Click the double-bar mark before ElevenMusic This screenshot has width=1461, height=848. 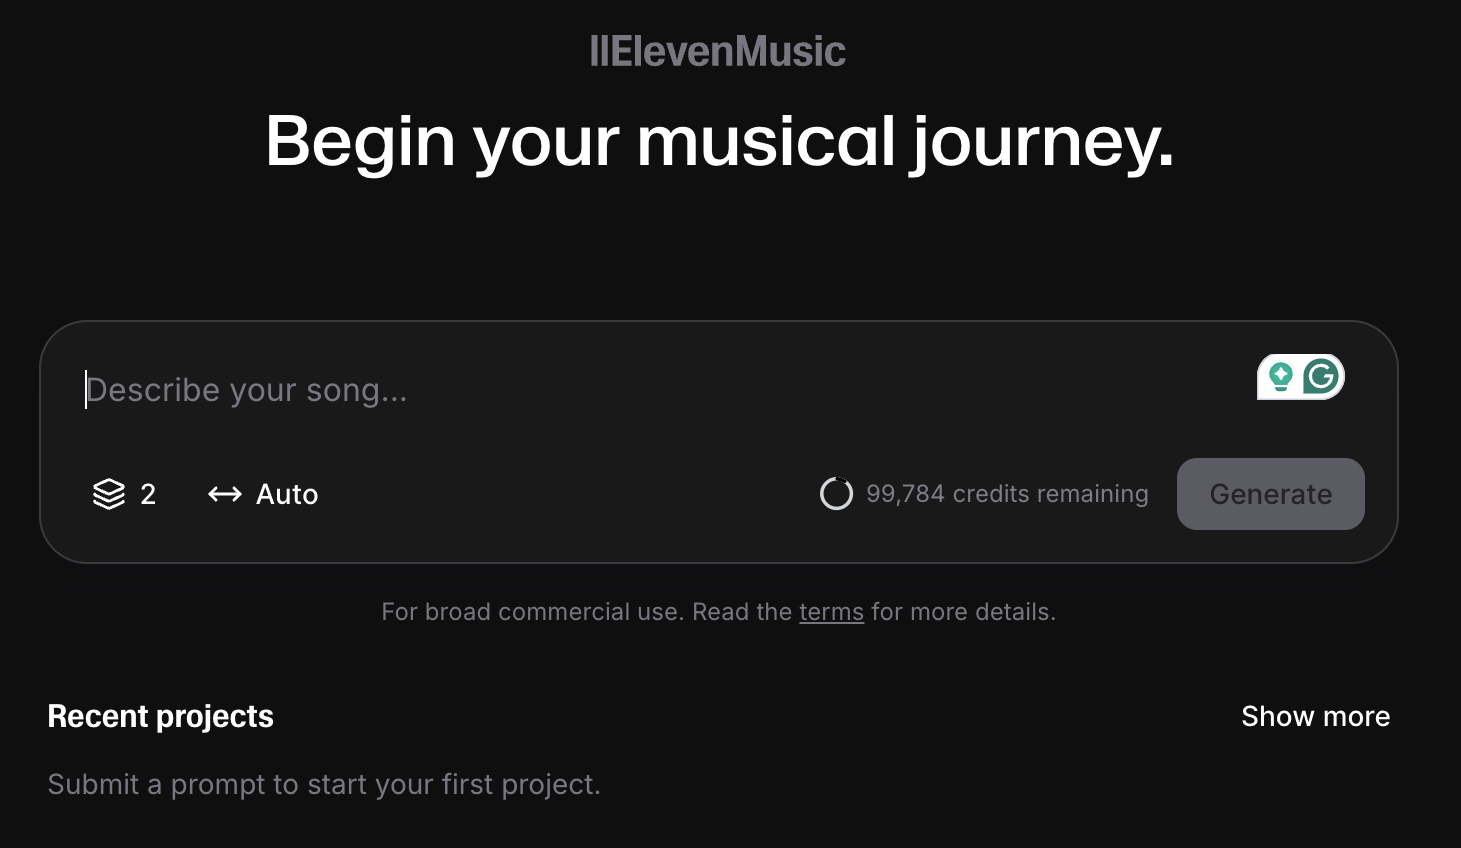click(597, 52)
